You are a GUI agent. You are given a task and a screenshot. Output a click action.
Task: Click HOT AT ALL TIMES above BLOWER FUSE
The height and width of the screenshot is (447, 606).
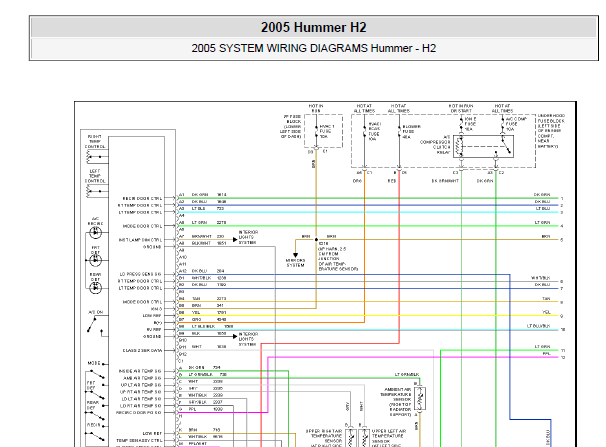click(399, 108)
